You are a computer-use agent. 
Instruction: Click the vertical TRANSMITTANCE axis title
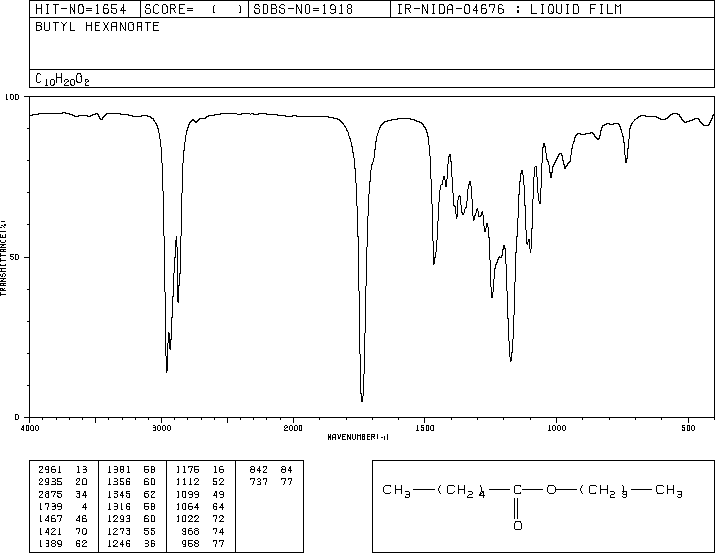3,258
